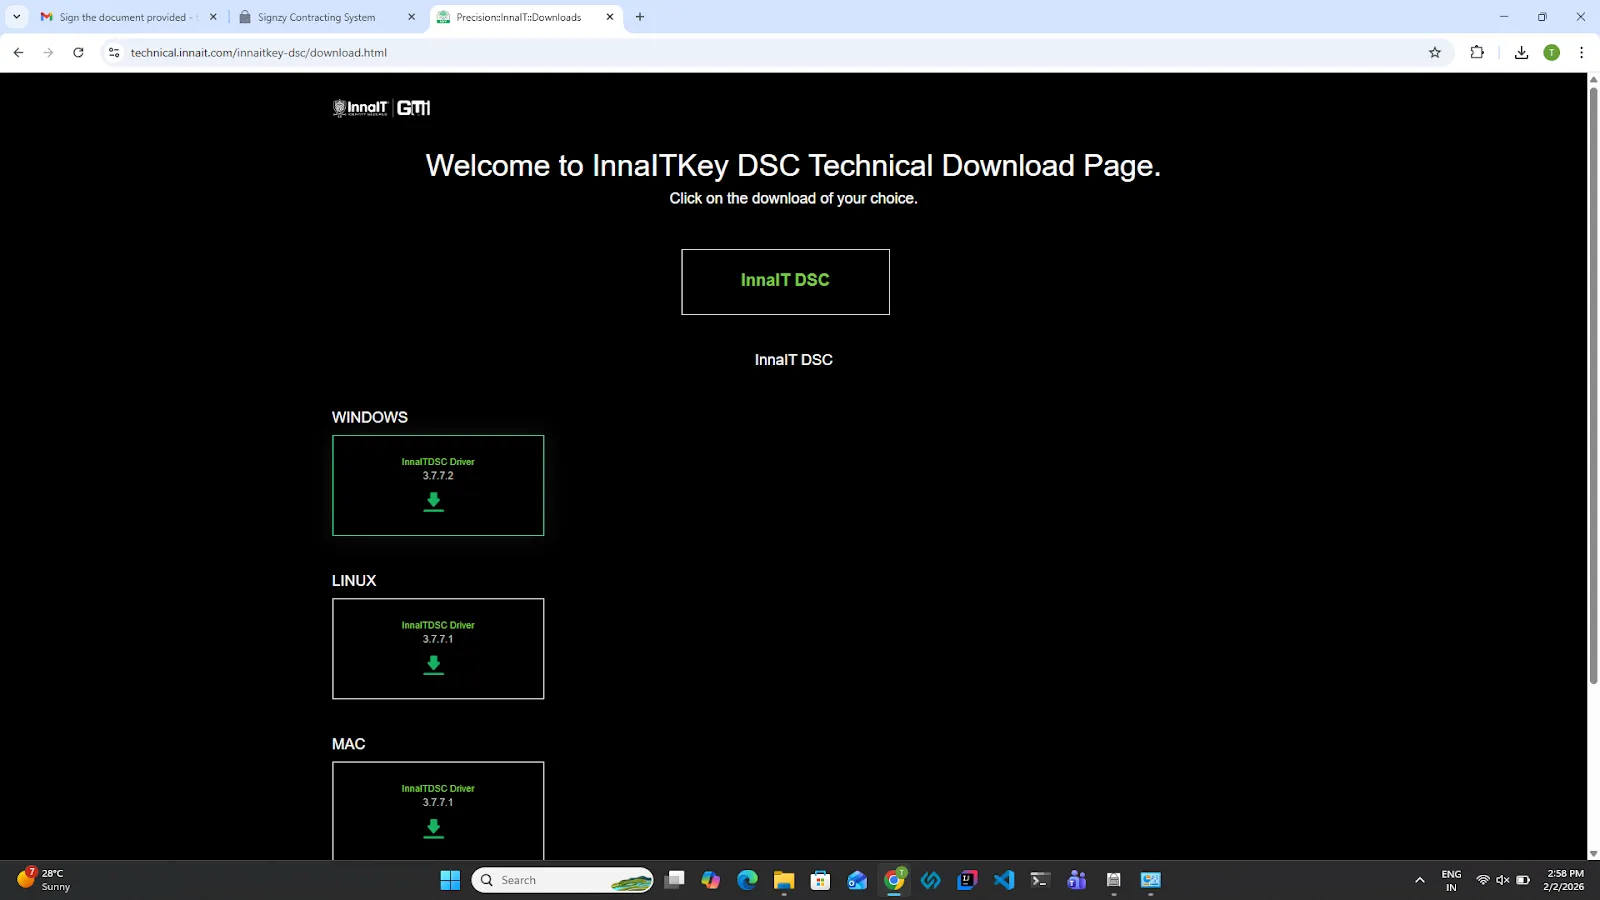Screen dimensions: 1600x900
Task: Close the Signzy Contracting System tab
Action: pos(411,17)
